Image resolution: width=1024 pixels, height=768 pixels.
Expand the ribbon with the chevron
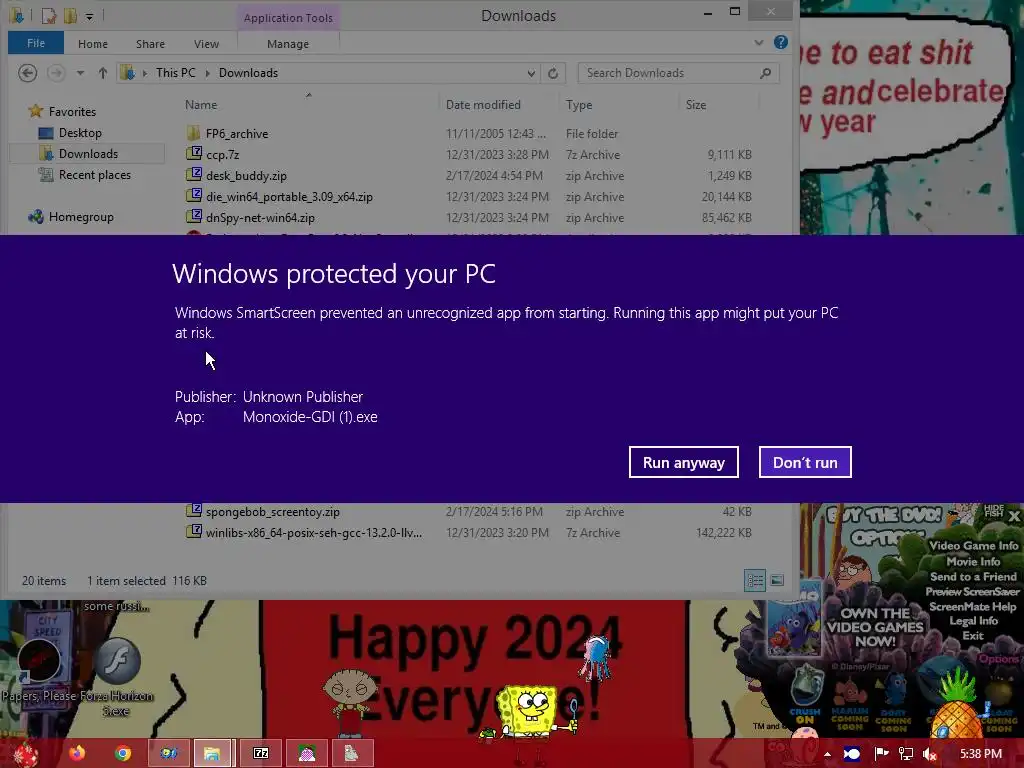point(758,43)
